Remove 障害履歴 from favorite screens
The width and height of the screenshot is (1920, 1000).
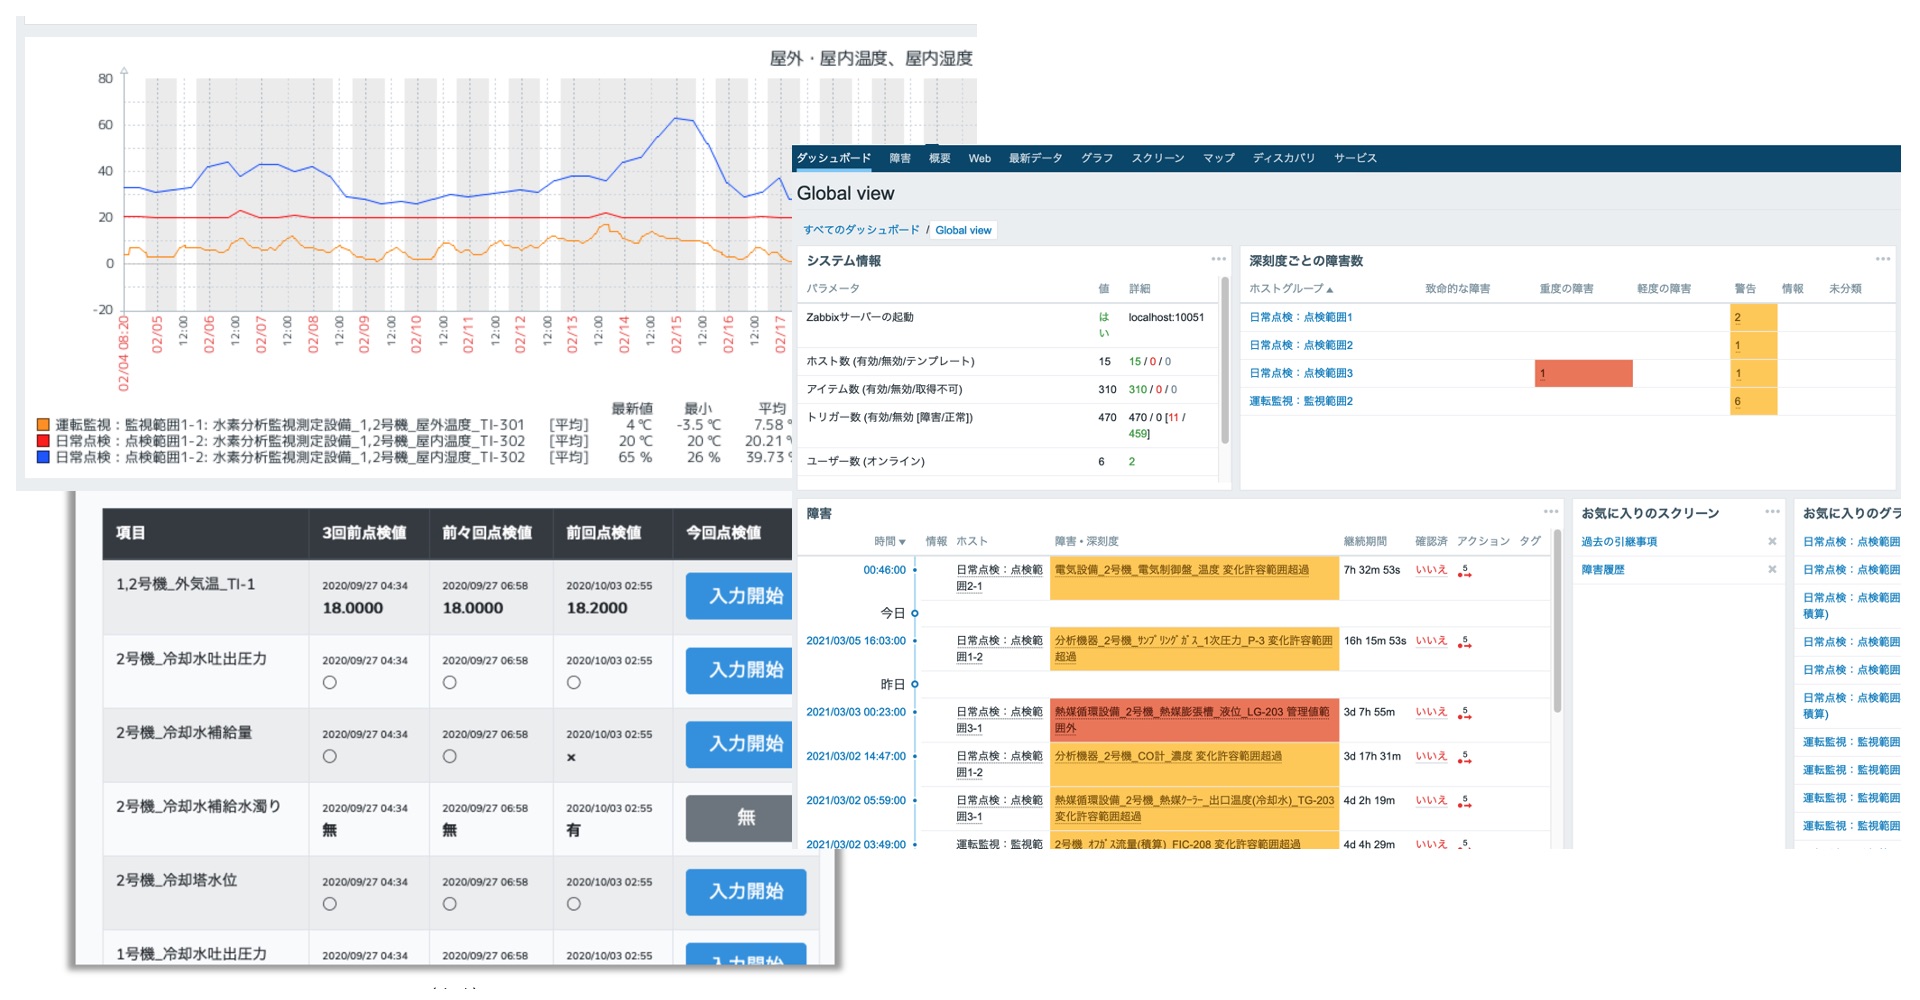pyautogui.click(x=1772, y=569)
